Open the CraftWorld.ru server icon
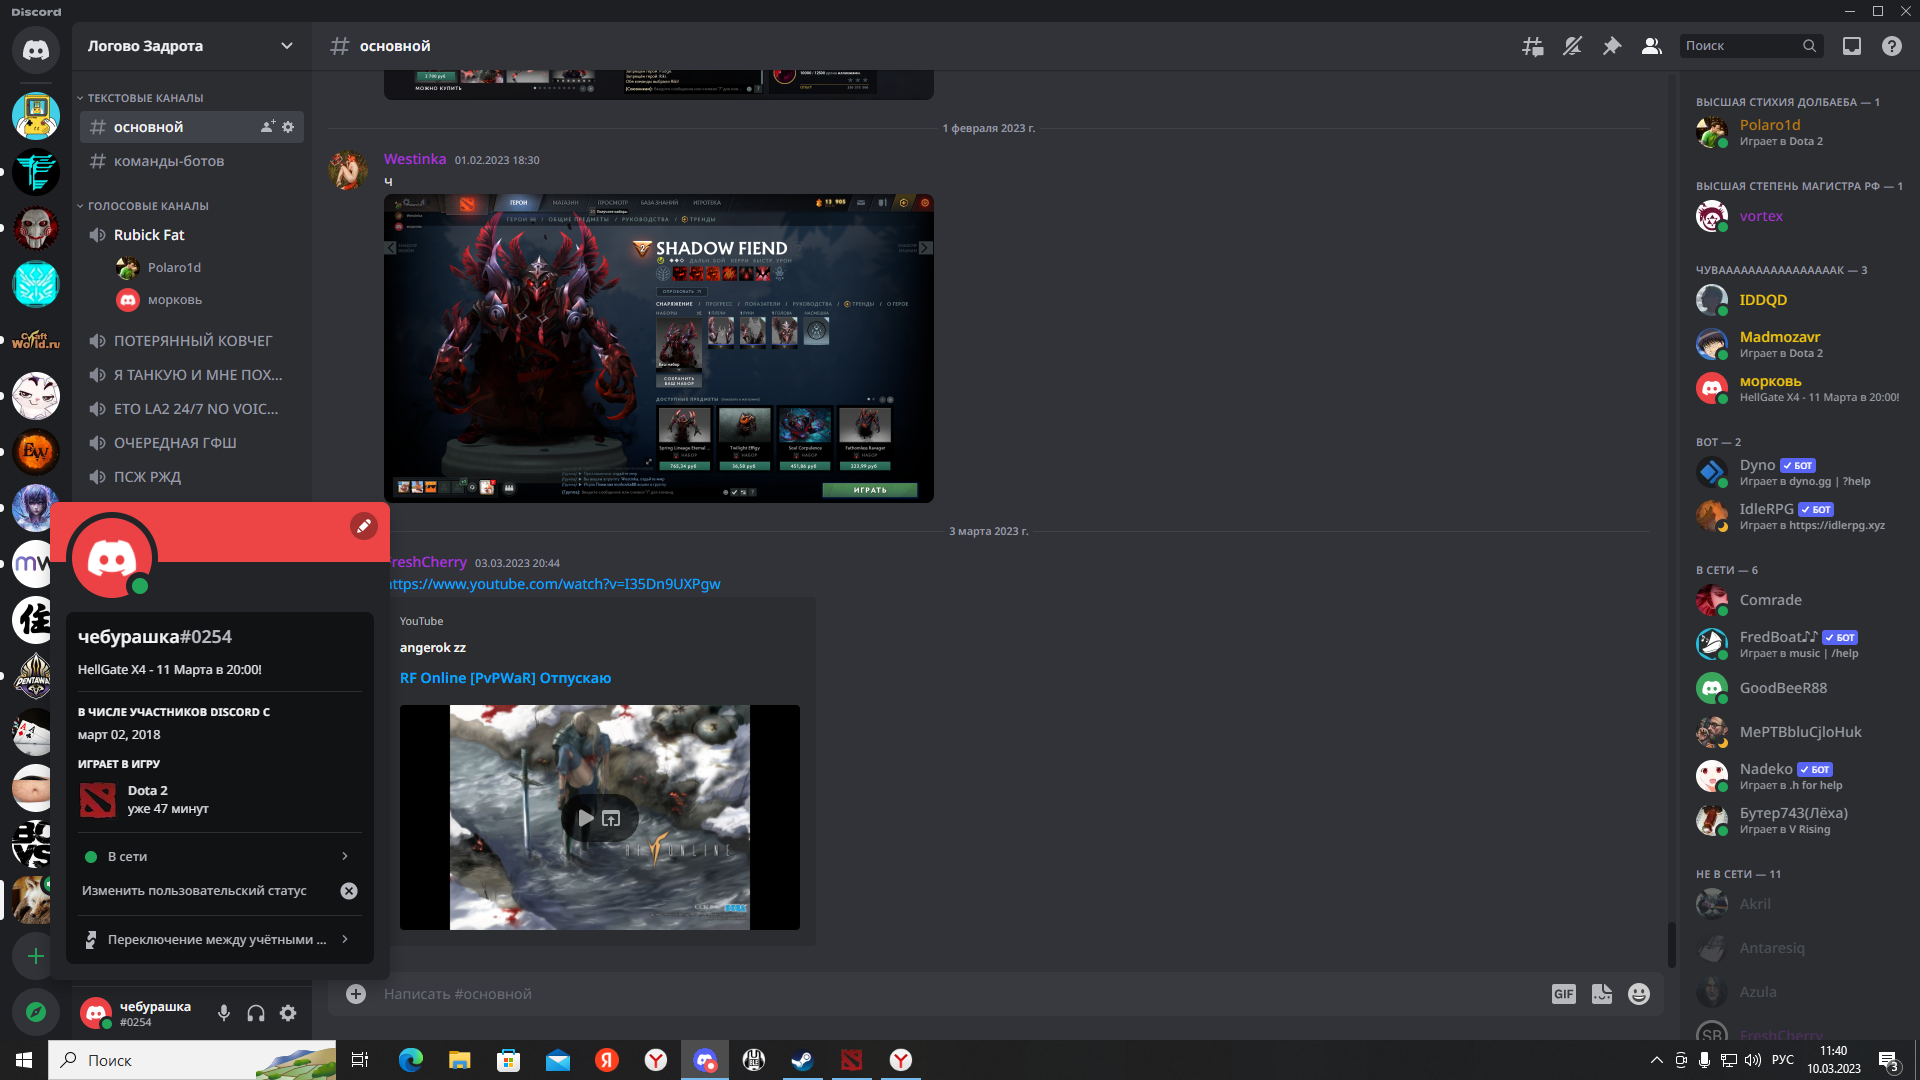This screenshot has width=1920, height=1080. tap(36, 340)
